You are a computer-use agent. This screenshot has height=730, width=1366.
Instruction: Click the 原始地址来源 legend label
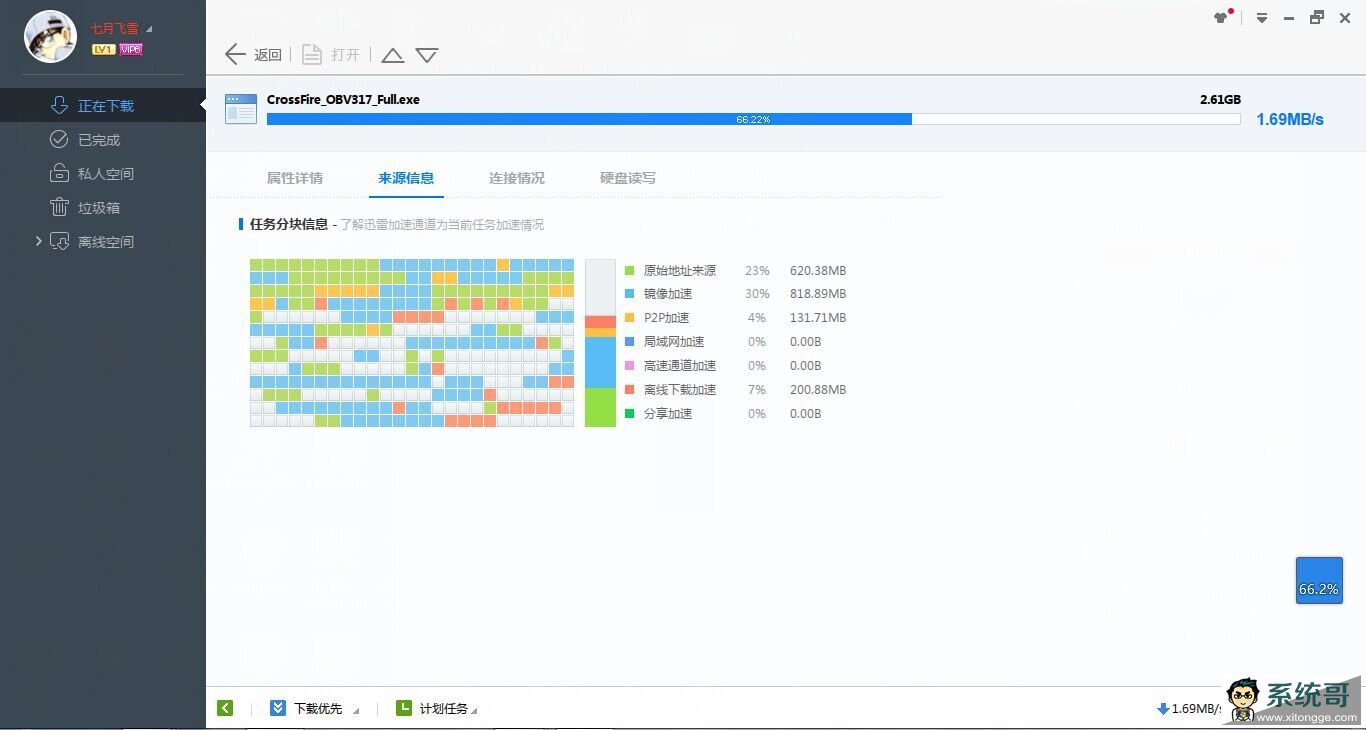click(680, 271)
